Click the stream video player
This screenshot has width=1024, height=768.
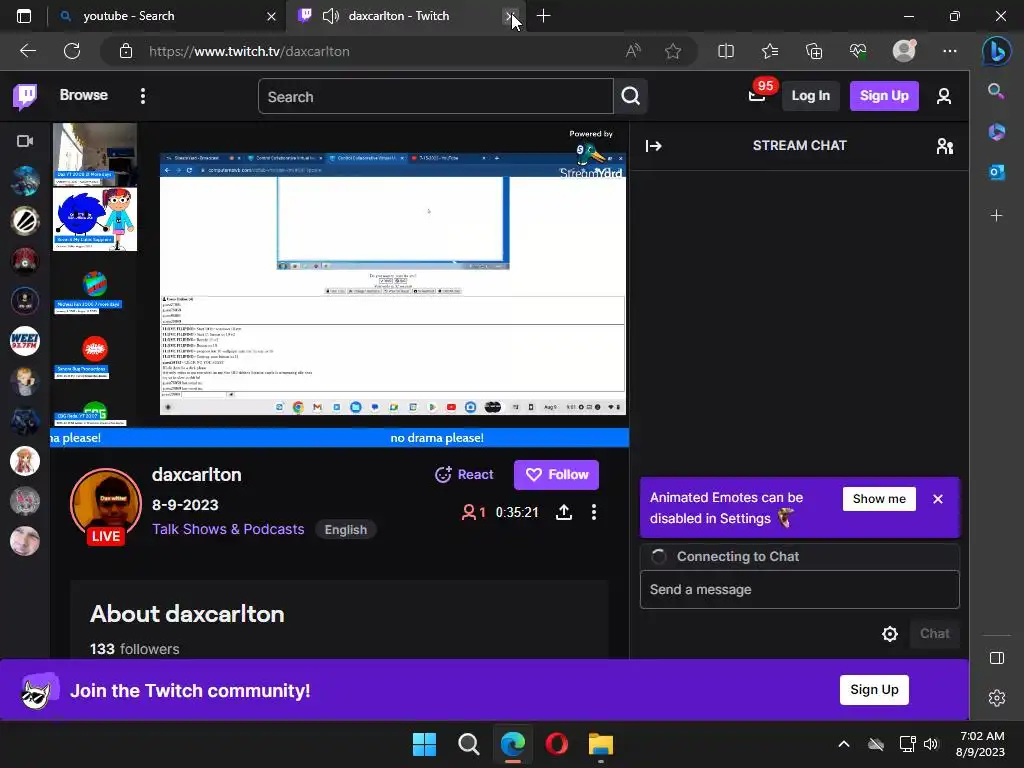(340, 285)
